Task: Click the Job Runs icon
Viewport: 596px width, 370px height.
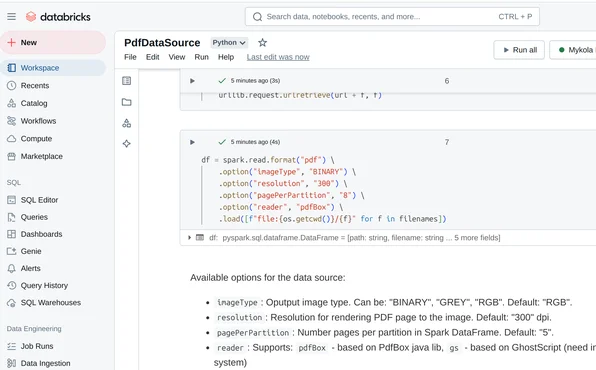Action: point(12,346)
